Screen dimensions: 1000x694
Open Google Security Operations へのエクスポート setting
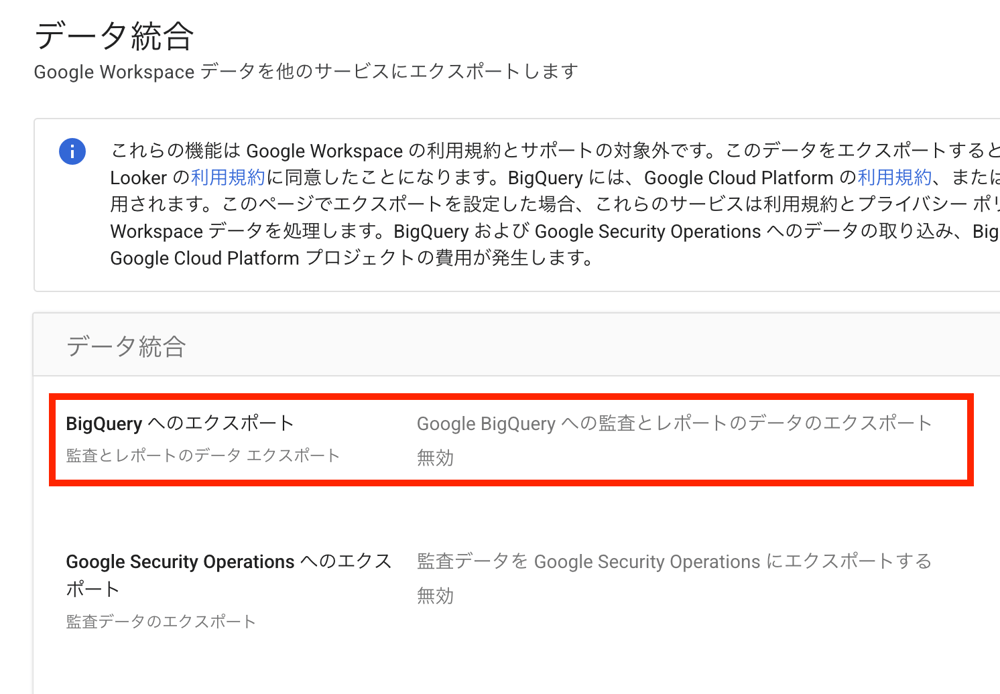tap(228, 575)
